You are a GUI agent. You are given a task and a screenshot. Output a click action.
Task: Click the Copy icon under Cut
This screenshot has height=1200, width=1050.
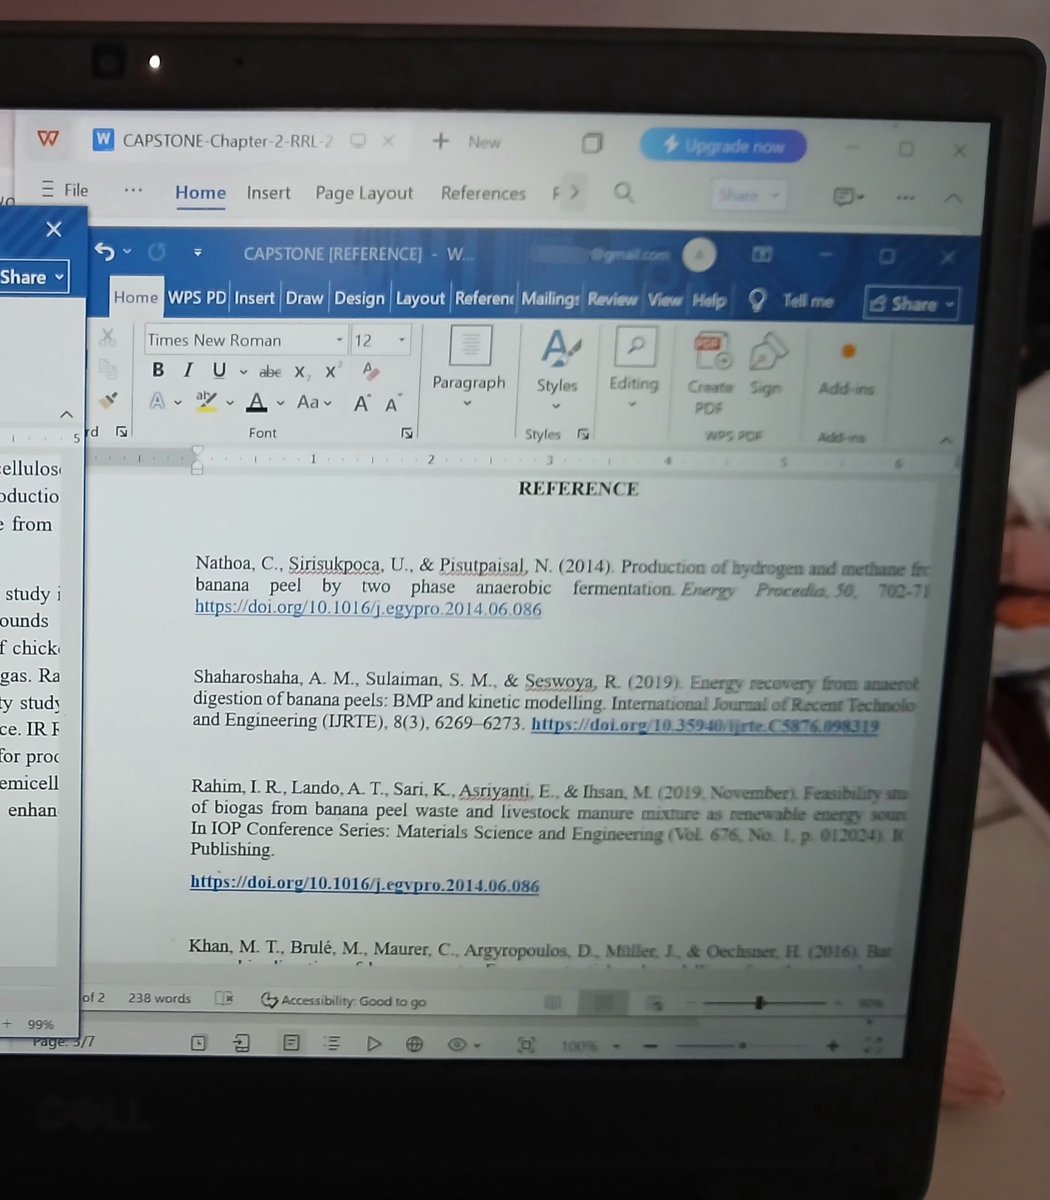(108, 369)
